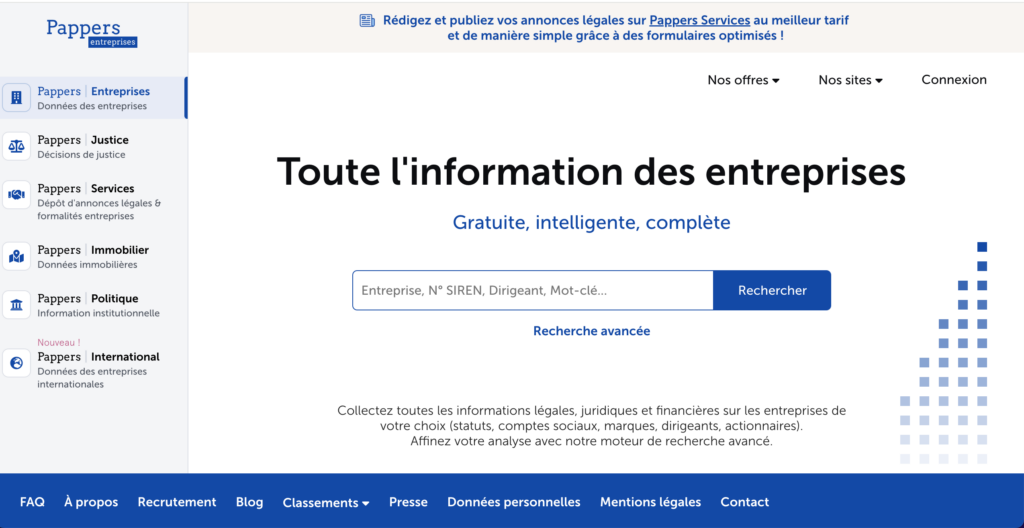The image size is (1024, 528).
Task: Click the newspaper icon in the top banner
Action: point(367,20)
